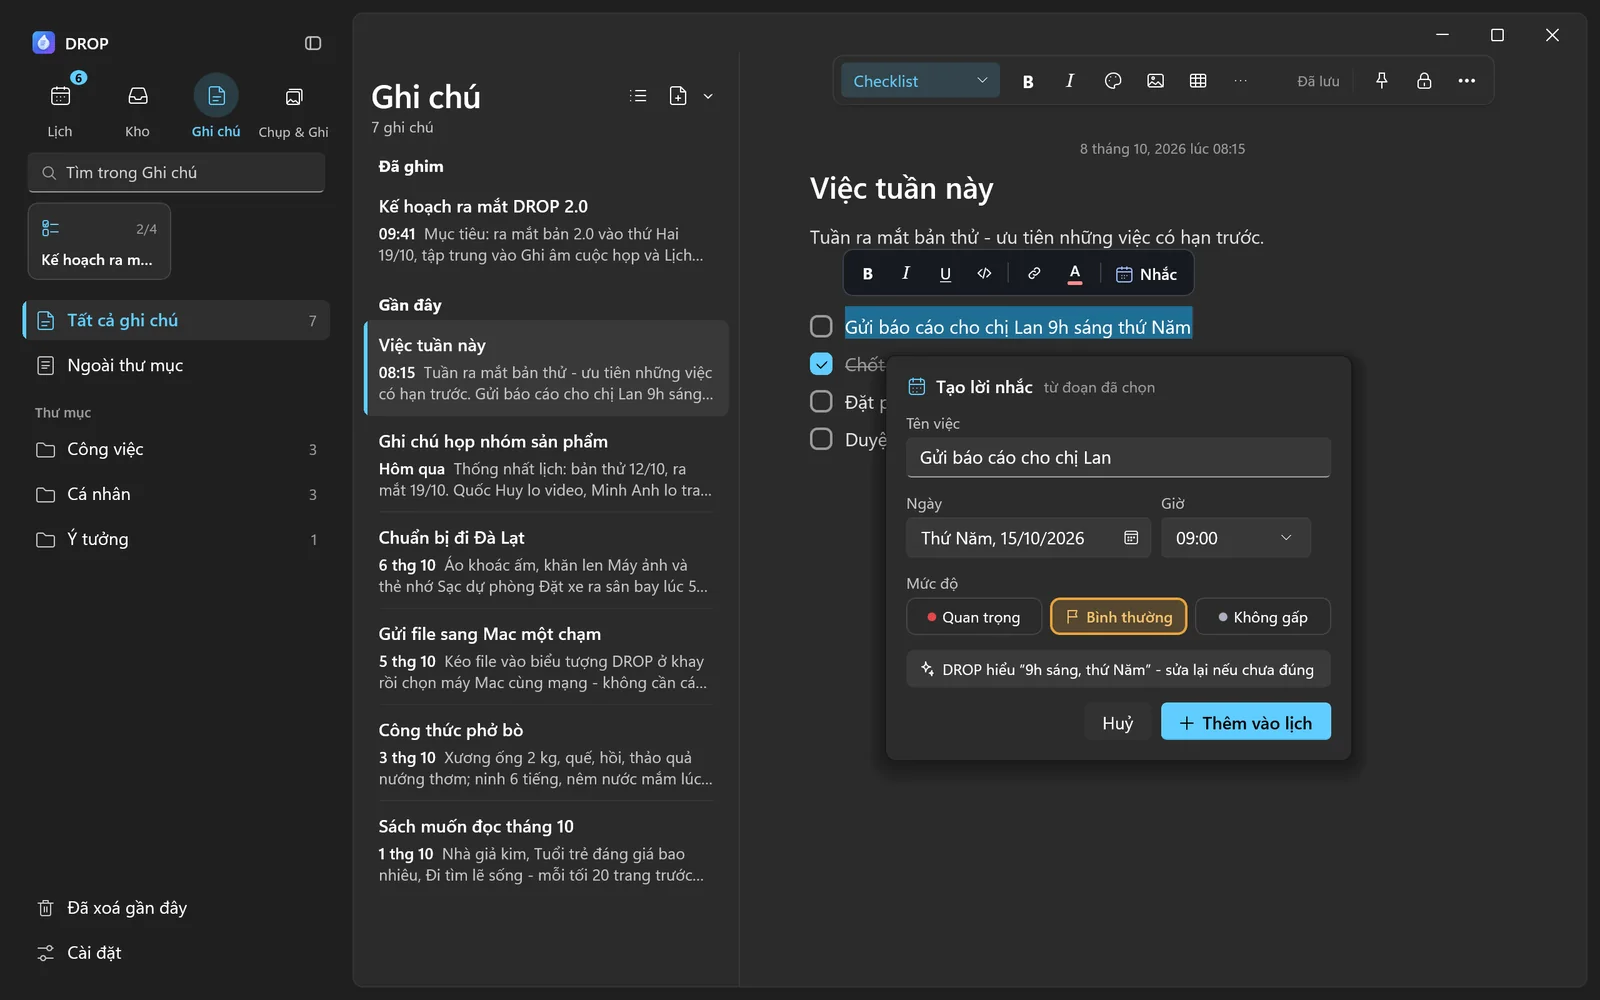
Task: Open the Giờ 09:00 time dropdown
Action: click(x=1236, y=538)
